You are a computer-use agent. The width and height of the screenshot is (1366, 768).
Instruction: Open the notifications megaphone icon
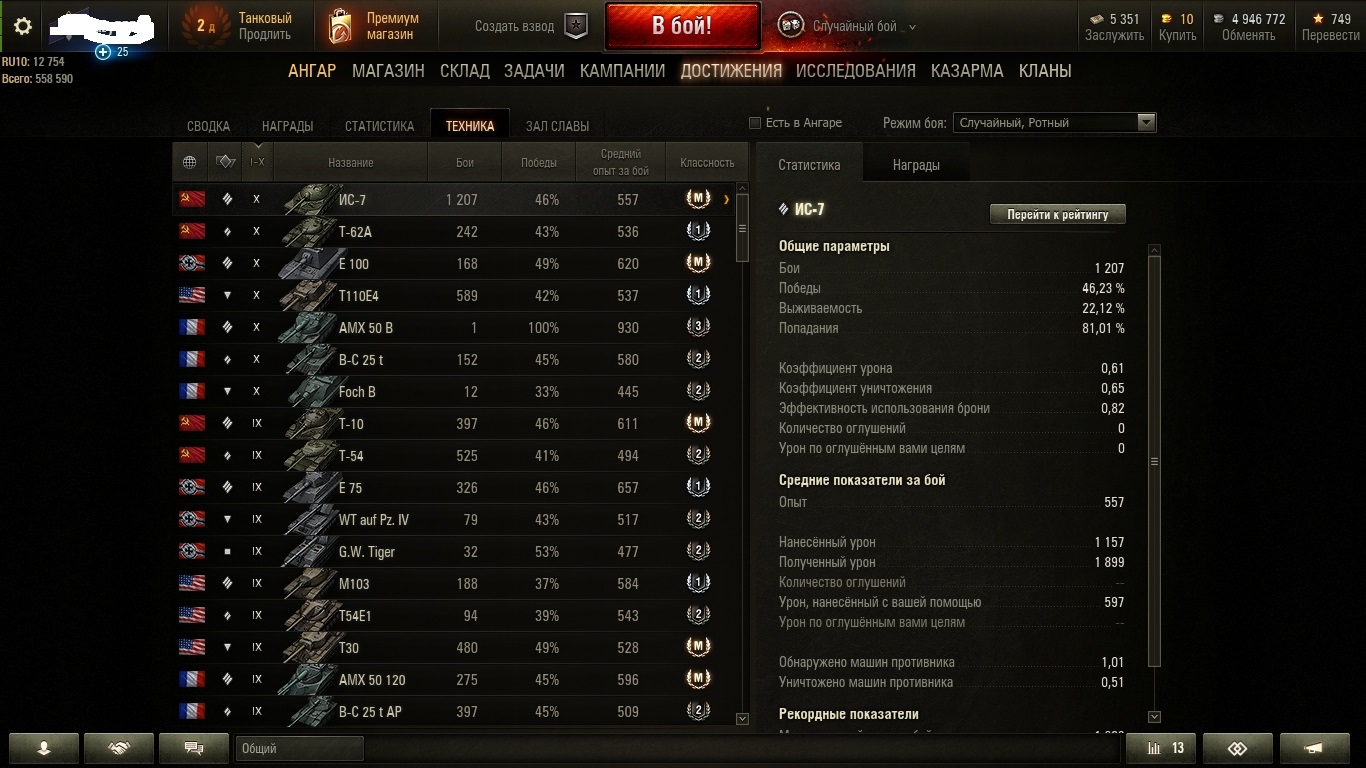click(1314, 748)
